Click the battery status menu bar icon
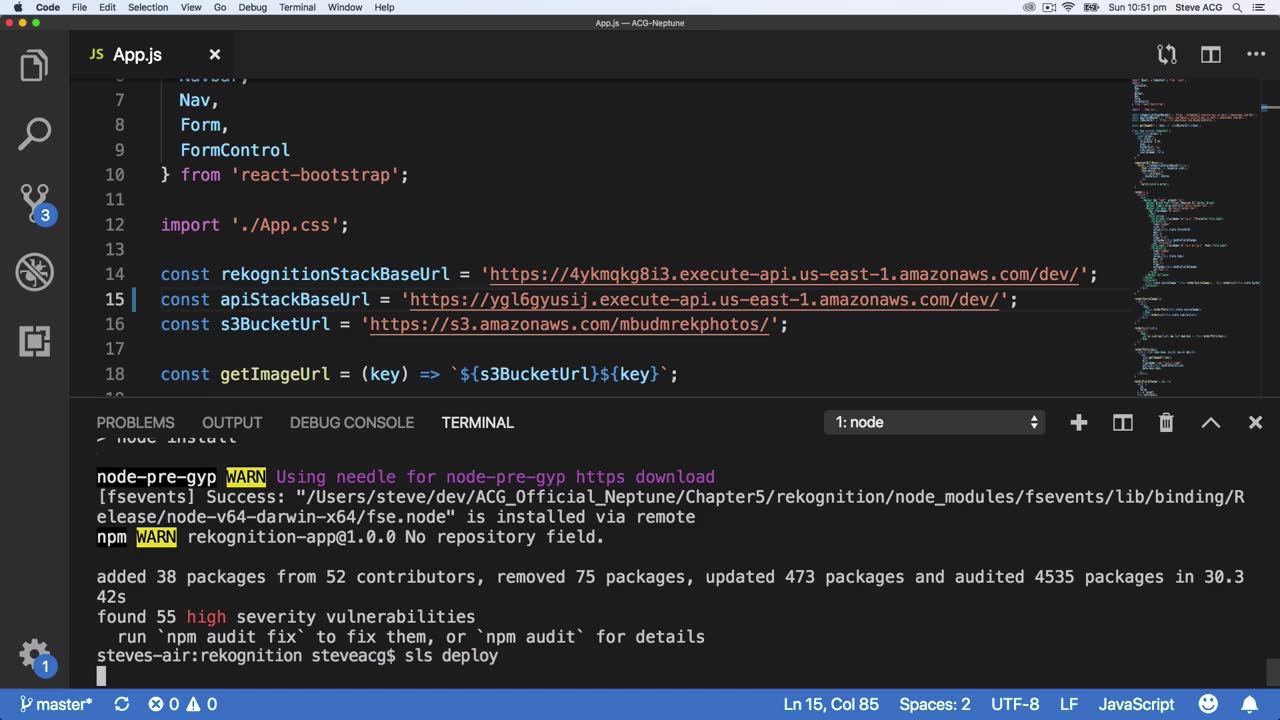 tap(1091, 7)
